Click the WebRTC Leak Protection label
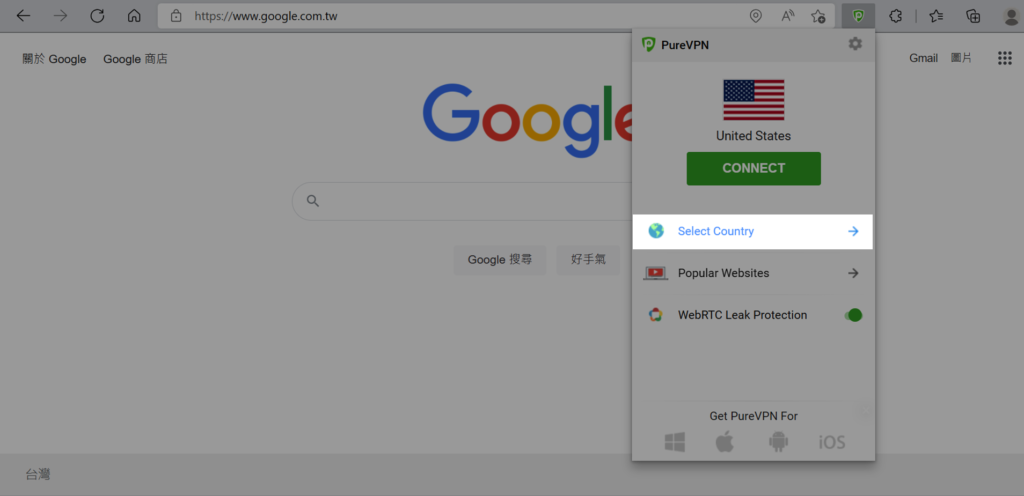The image size is (1024, 496). click(743, 315)
